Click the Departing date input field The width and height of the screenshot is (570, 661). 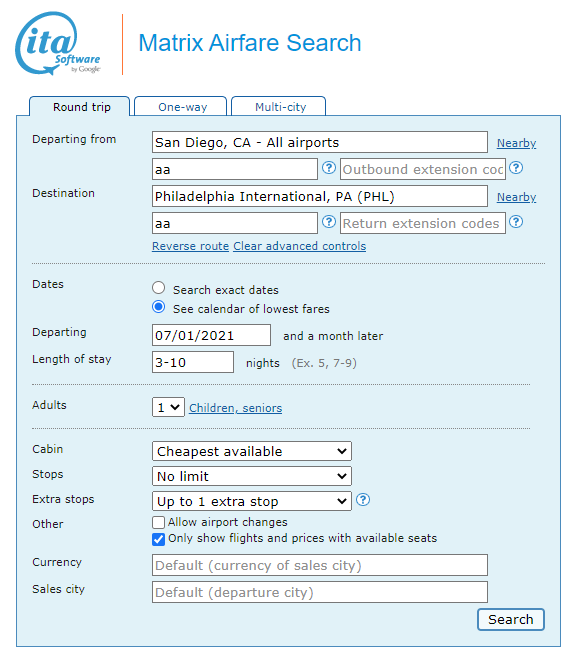coord(211,335)
